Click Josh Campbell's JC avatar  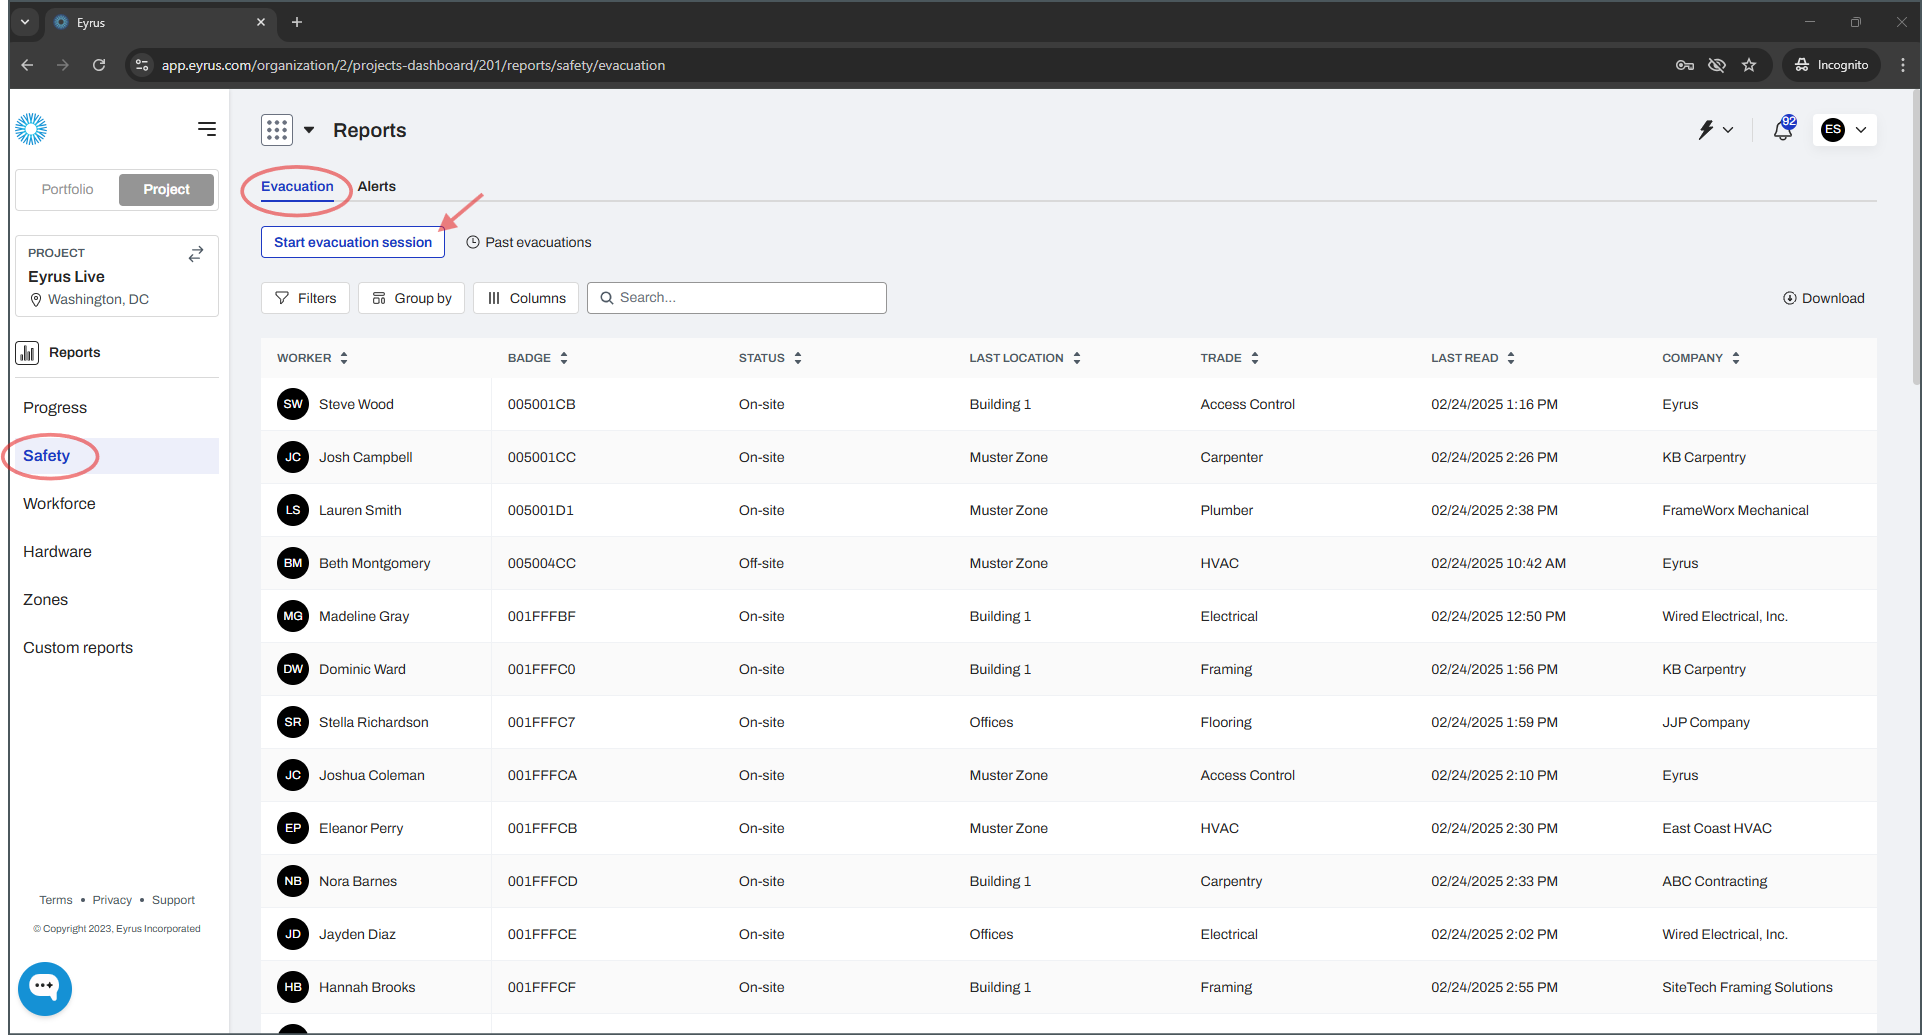coord(293,457)
